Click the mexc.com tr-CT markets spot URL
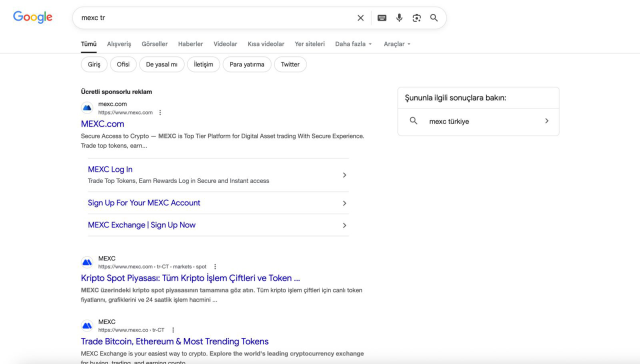Image resolution: width=640 pixels, height=364 pixels. point(152,266)
